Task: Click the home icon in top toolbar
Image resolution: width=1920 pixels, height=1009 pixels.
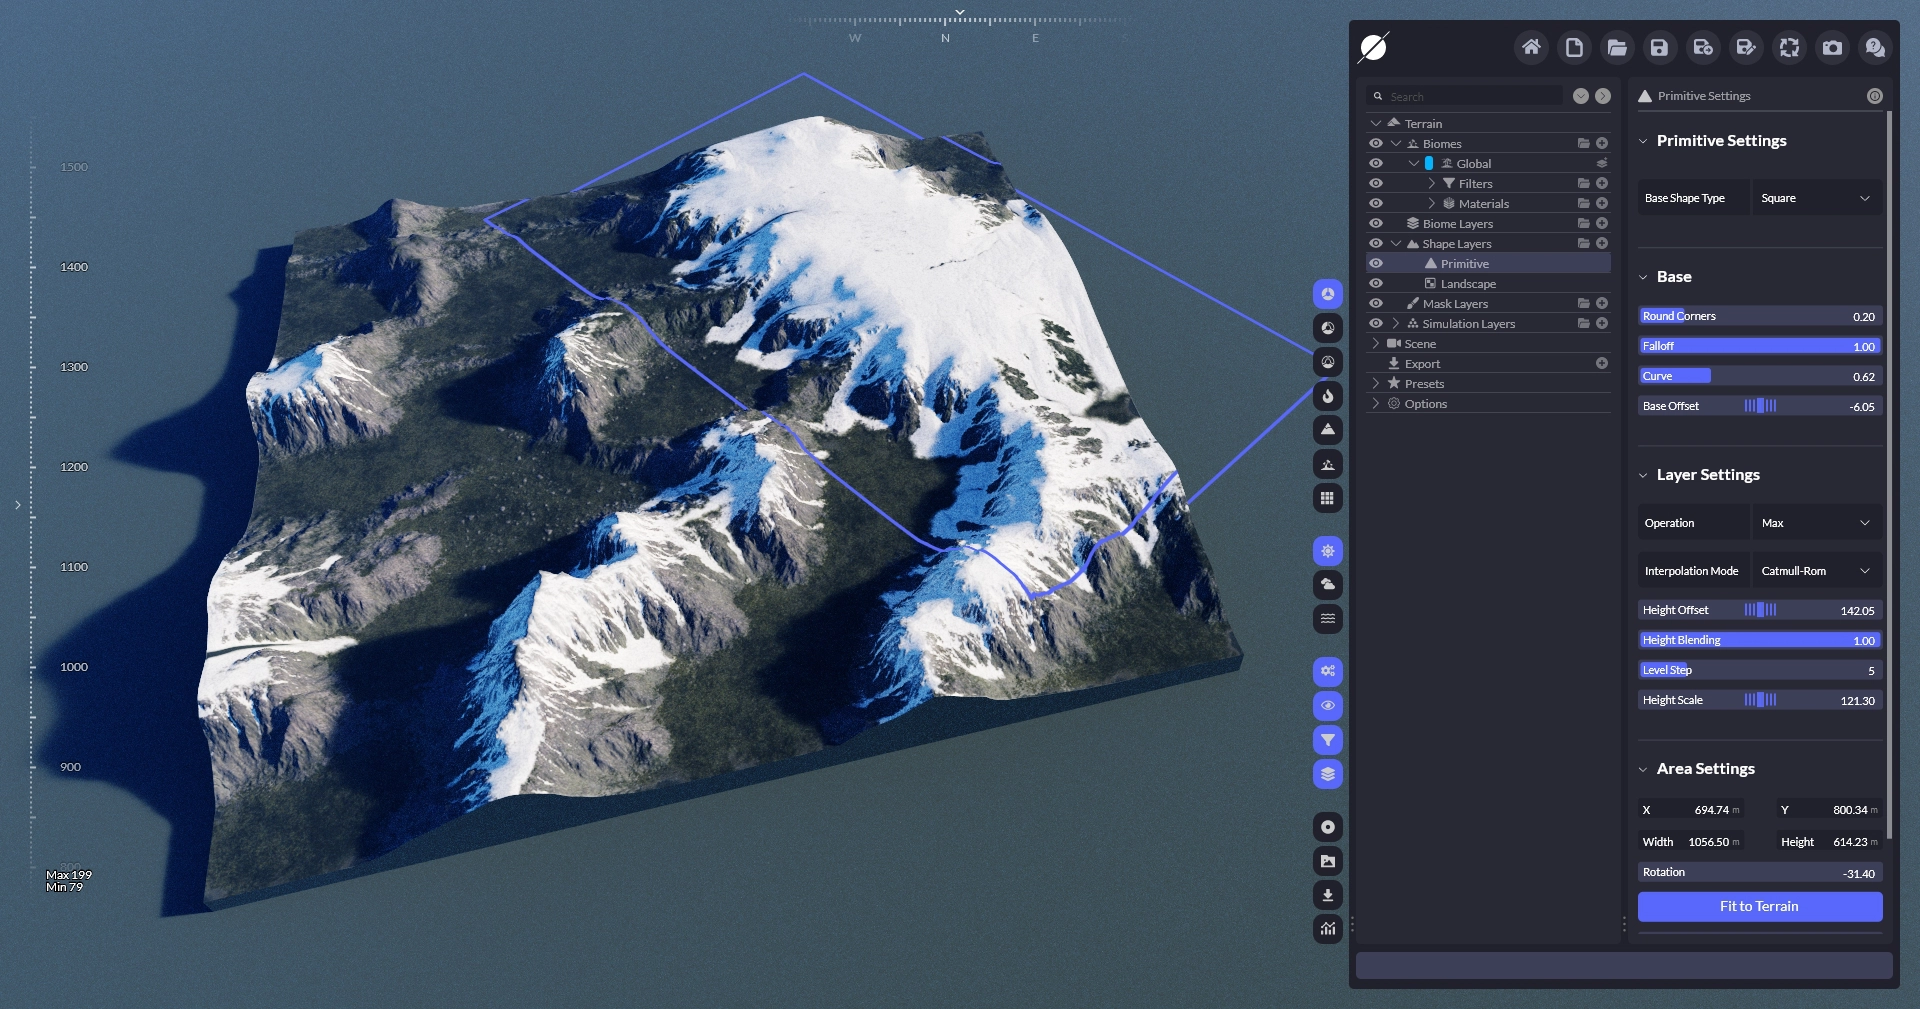Action: (1531, 47)
